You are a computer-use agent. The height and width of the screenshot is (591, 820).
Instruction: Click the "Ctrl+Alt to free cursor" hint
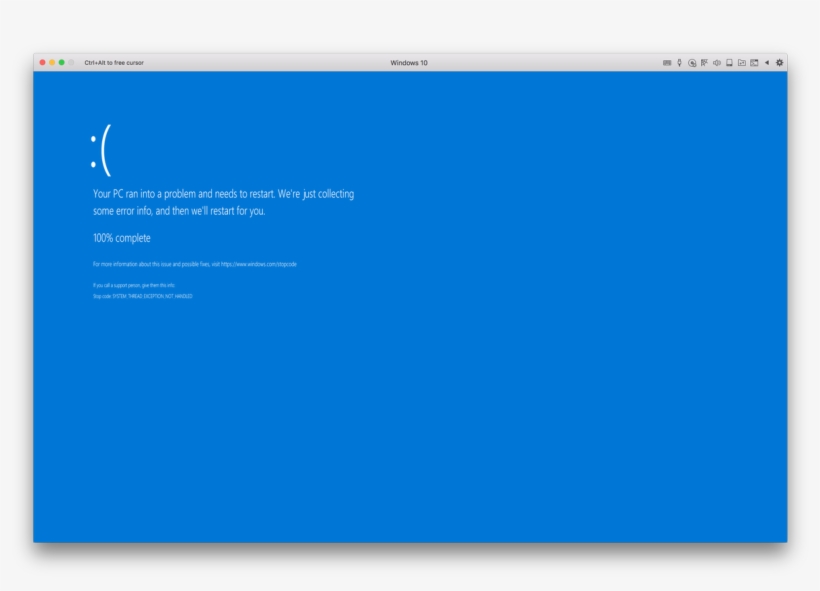pyautogui.click(x=113, y=62)
